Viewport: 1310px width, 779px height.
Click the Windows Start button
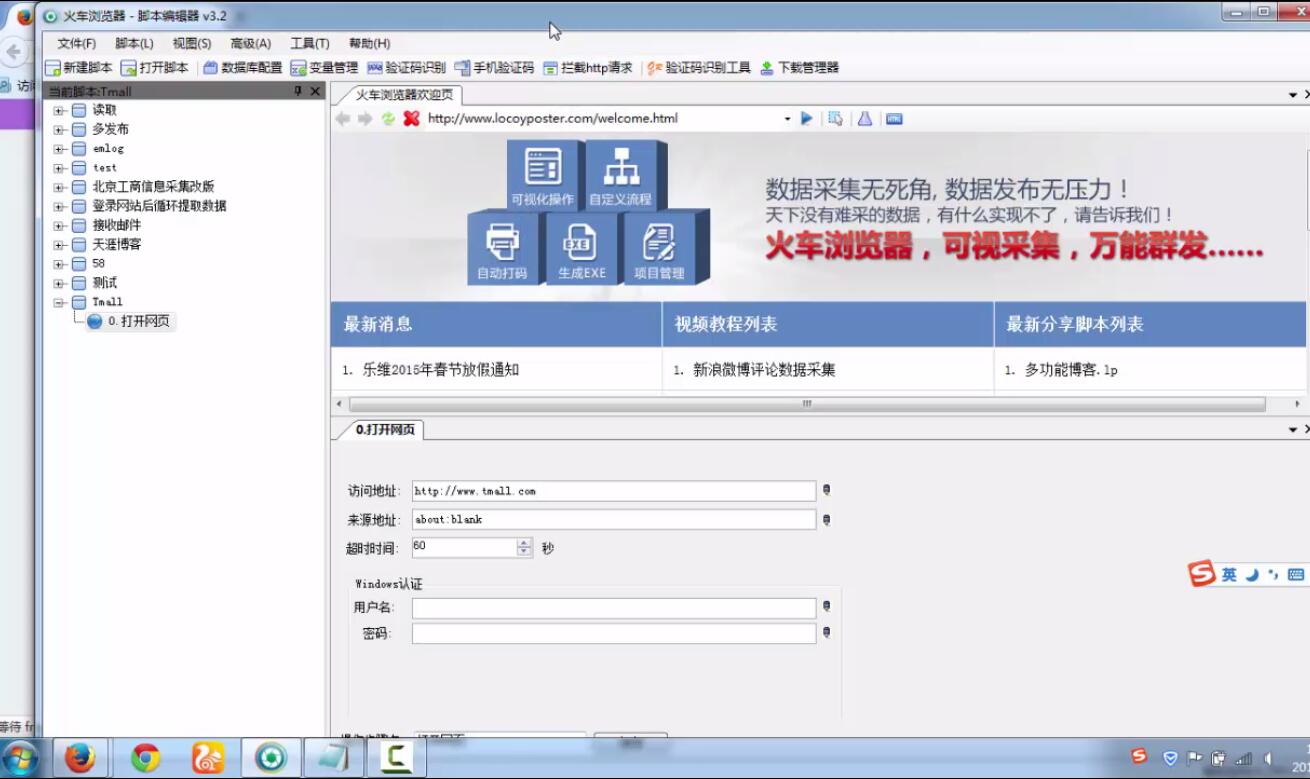click(x=20, y=758)
